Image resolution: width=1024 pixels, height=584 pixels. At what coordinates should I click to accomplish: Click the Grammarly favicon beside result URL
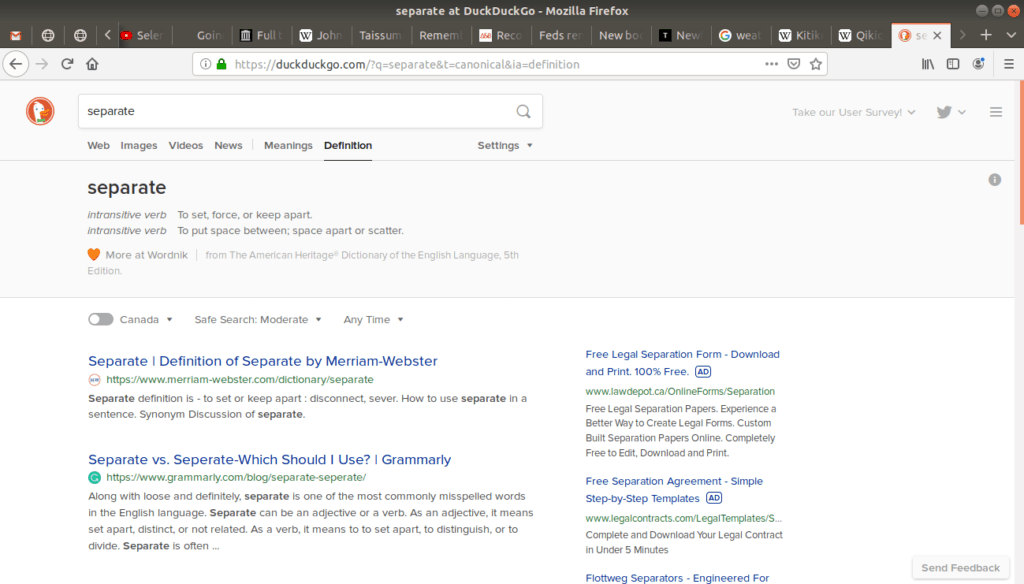click(x=95, y=478)
